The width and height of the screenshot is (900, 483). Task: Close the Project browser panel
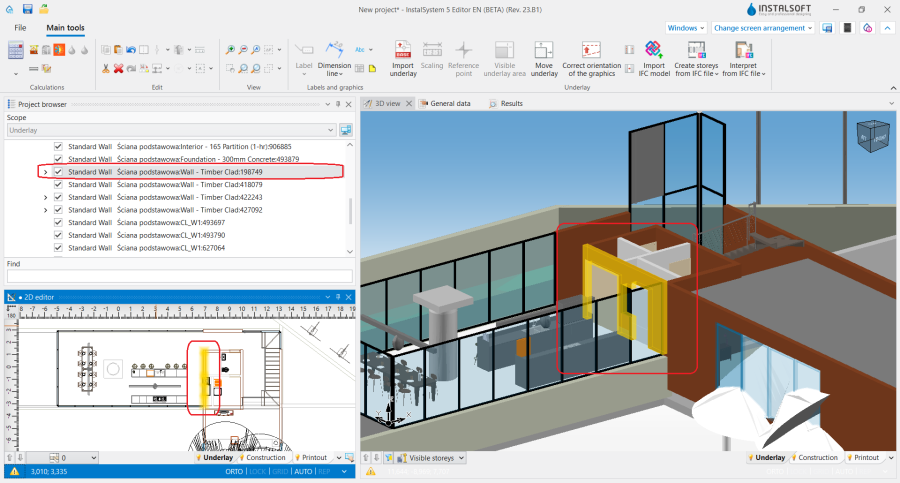[348, 104]
